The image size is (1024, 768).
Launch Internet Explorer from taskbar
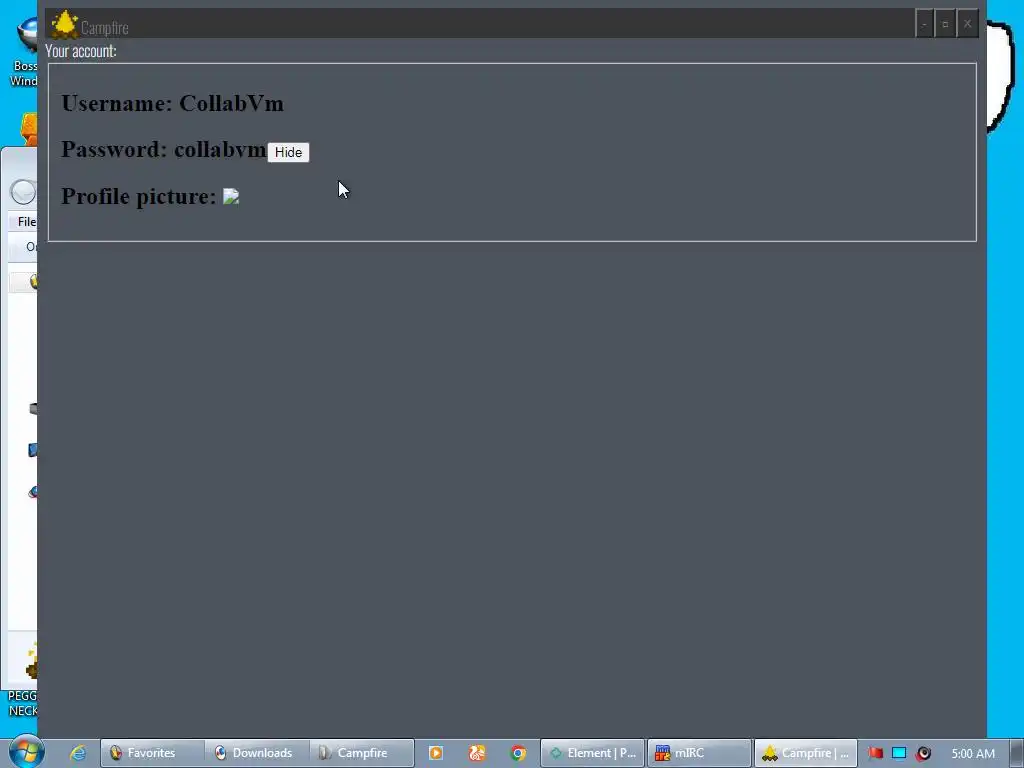(x=78, y=753)
